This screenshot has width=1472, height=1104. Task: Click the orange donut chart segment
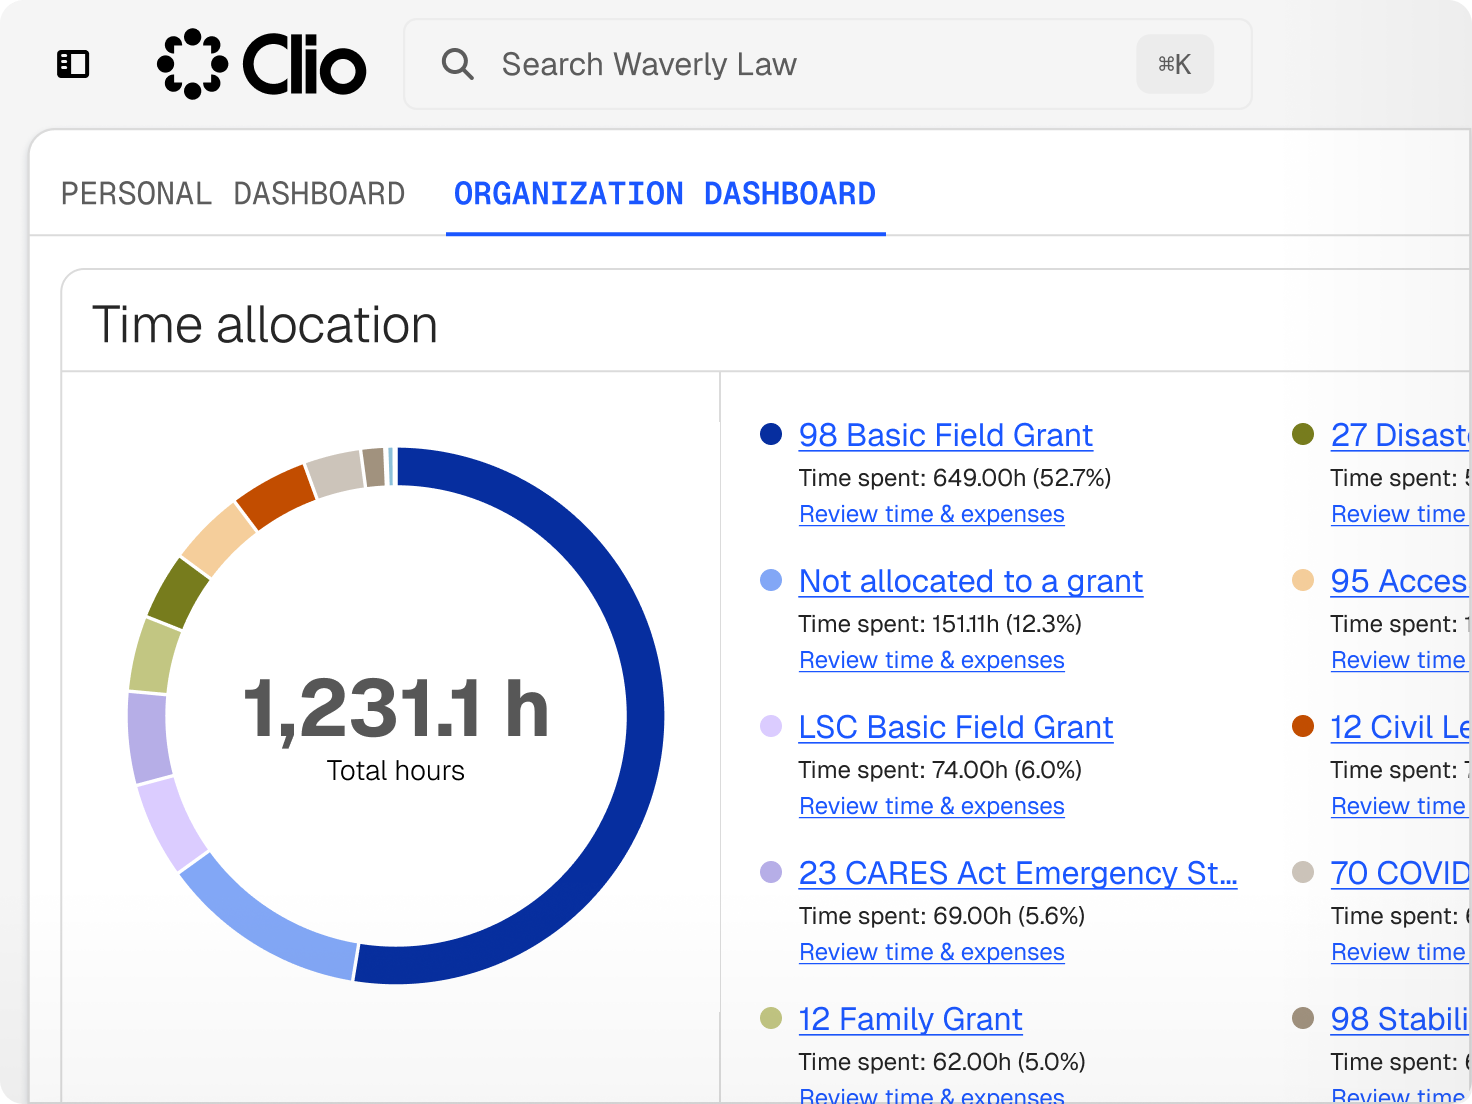click(x=277, y=496)
